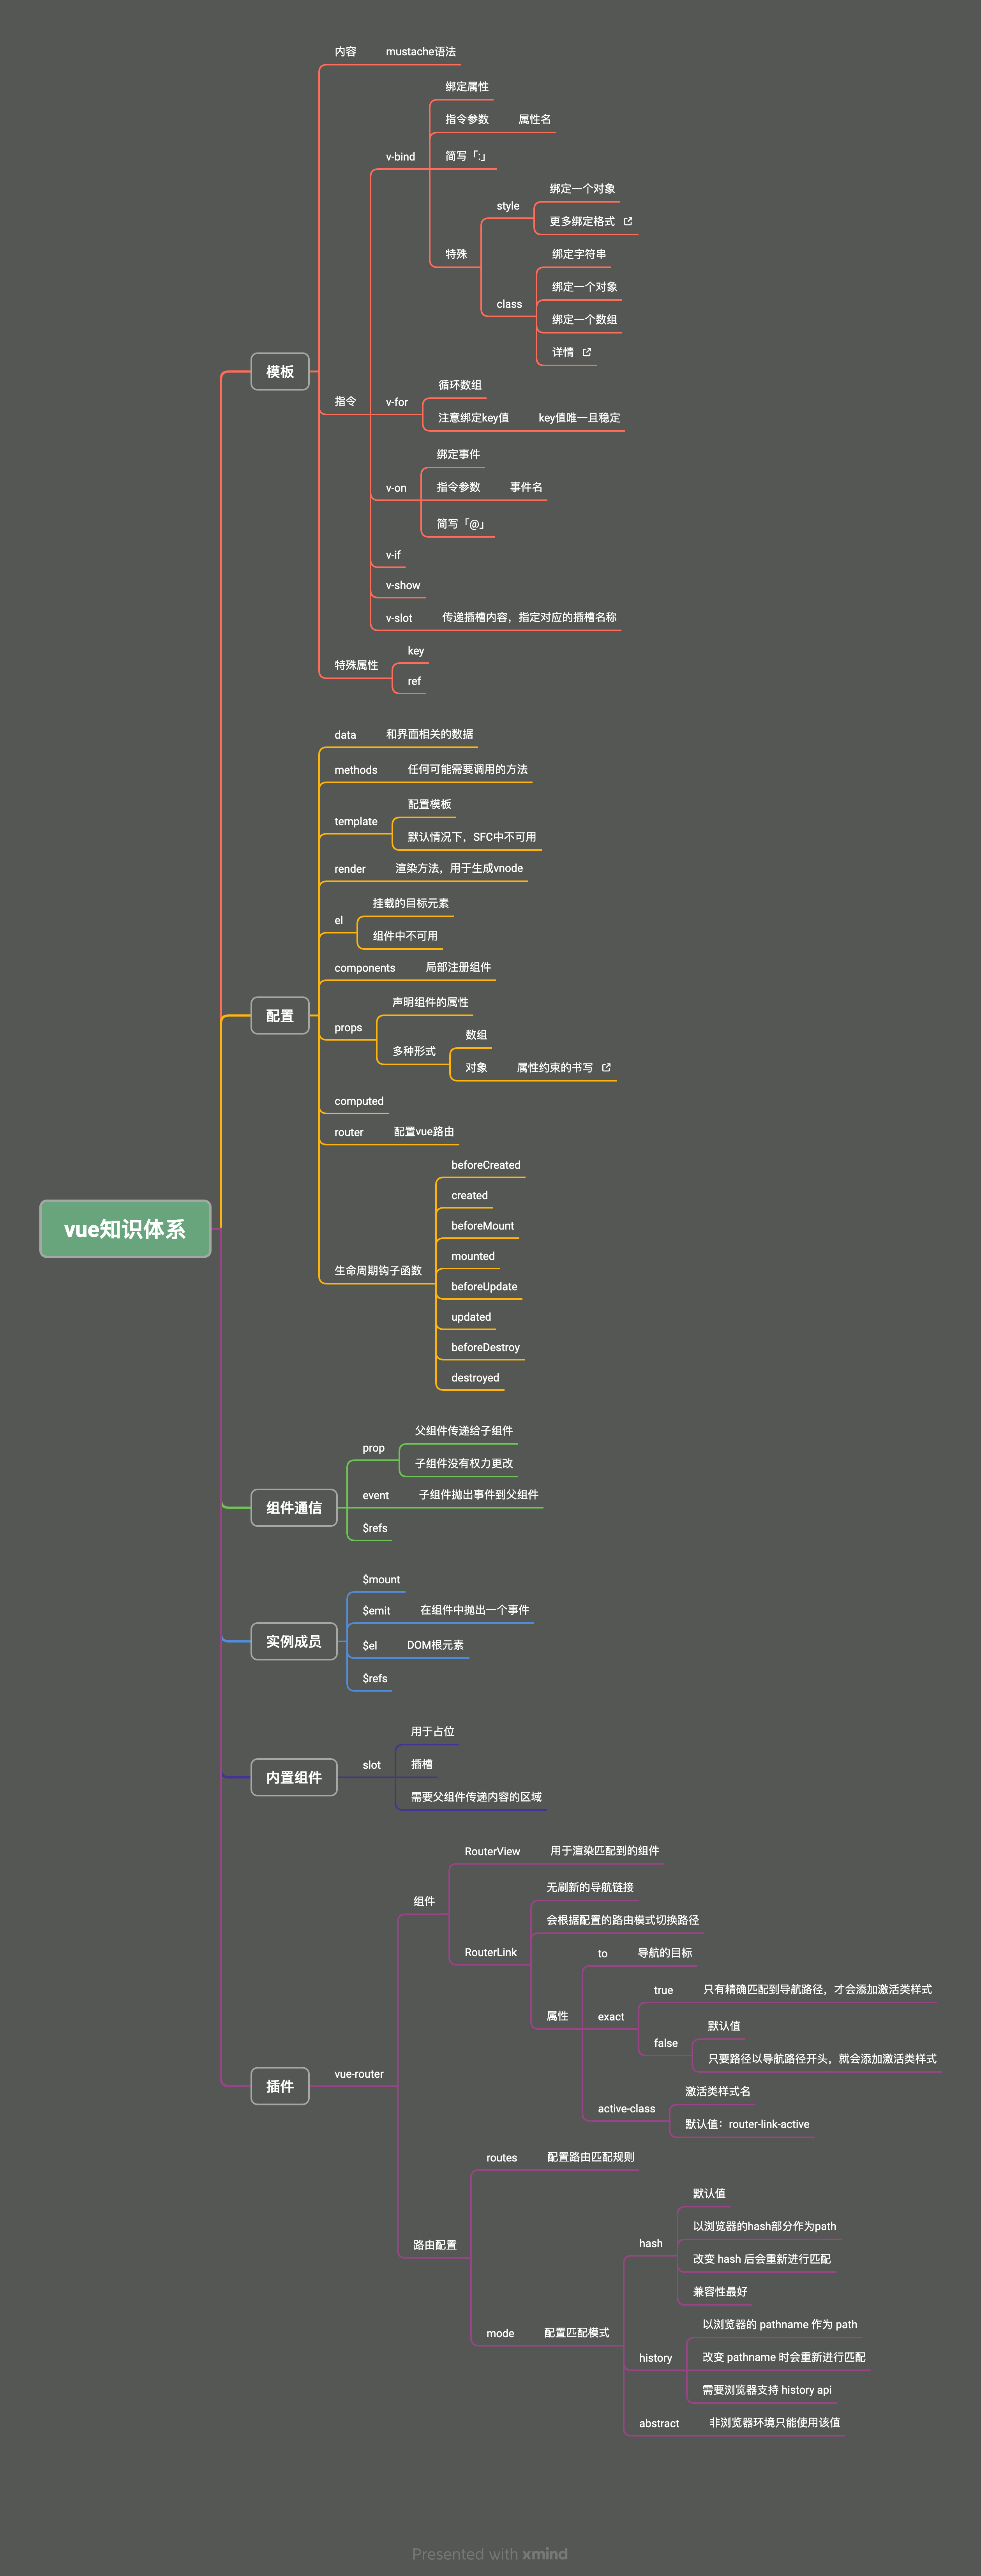Click the data config node
The image size is (981, 2576).
pos(345,735)
